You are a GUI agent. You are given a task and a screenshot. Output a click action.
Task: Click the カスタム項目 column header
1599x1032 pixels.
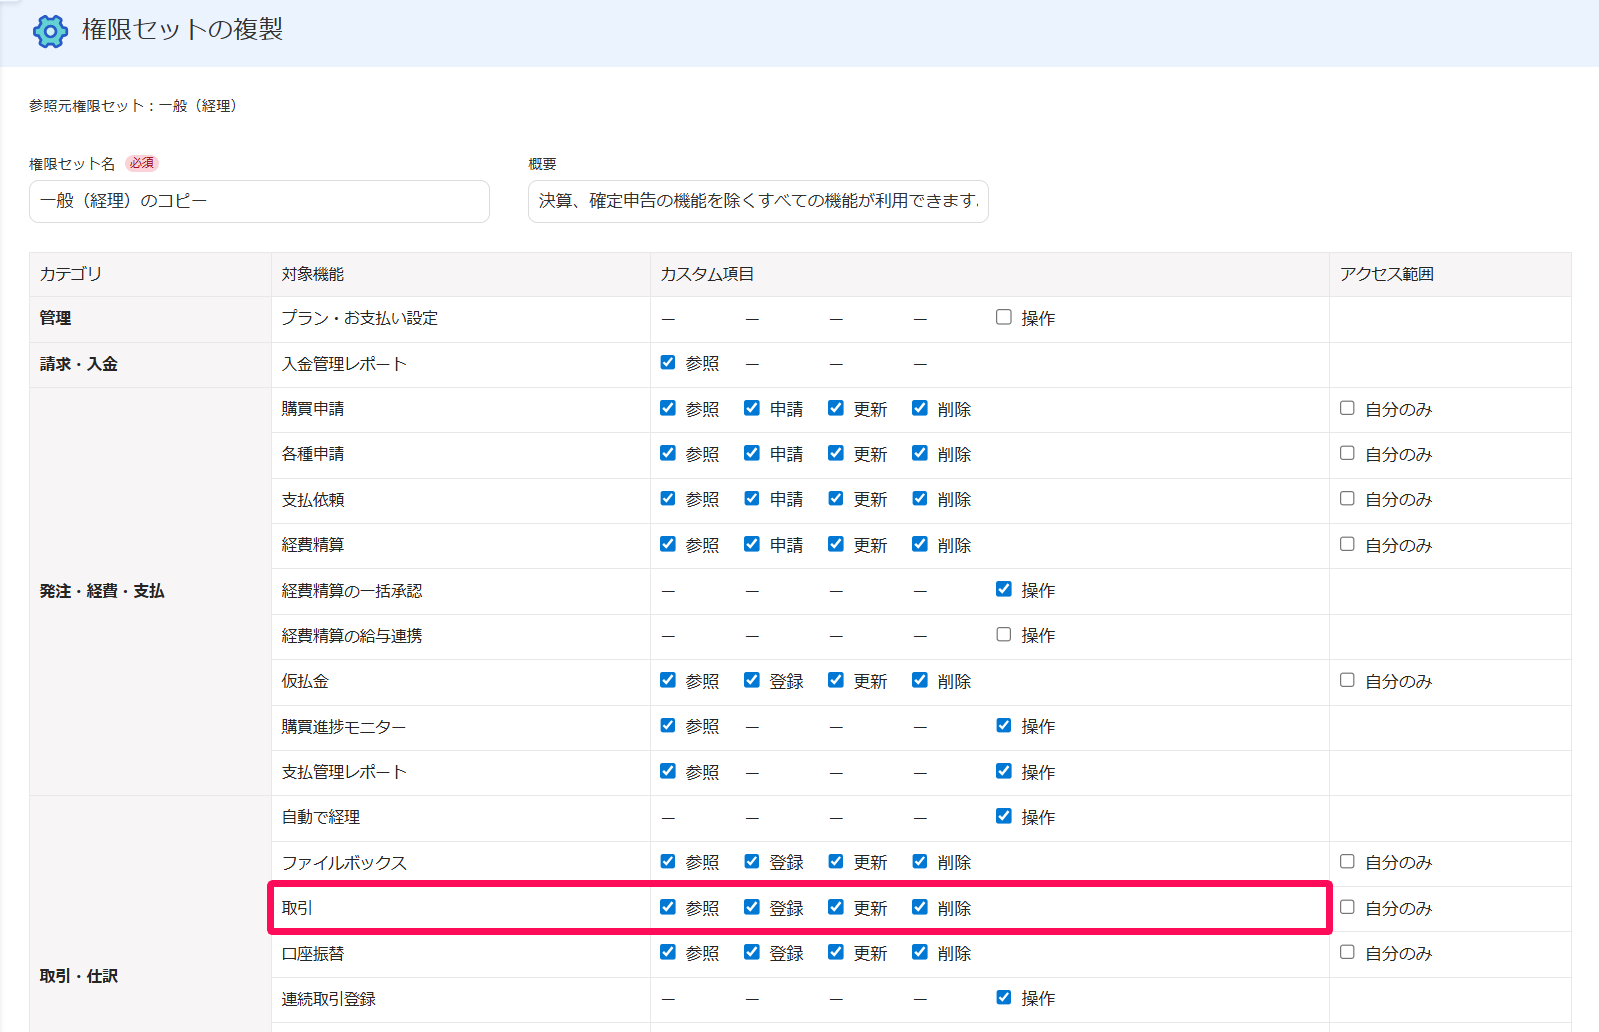coord(989,274)
